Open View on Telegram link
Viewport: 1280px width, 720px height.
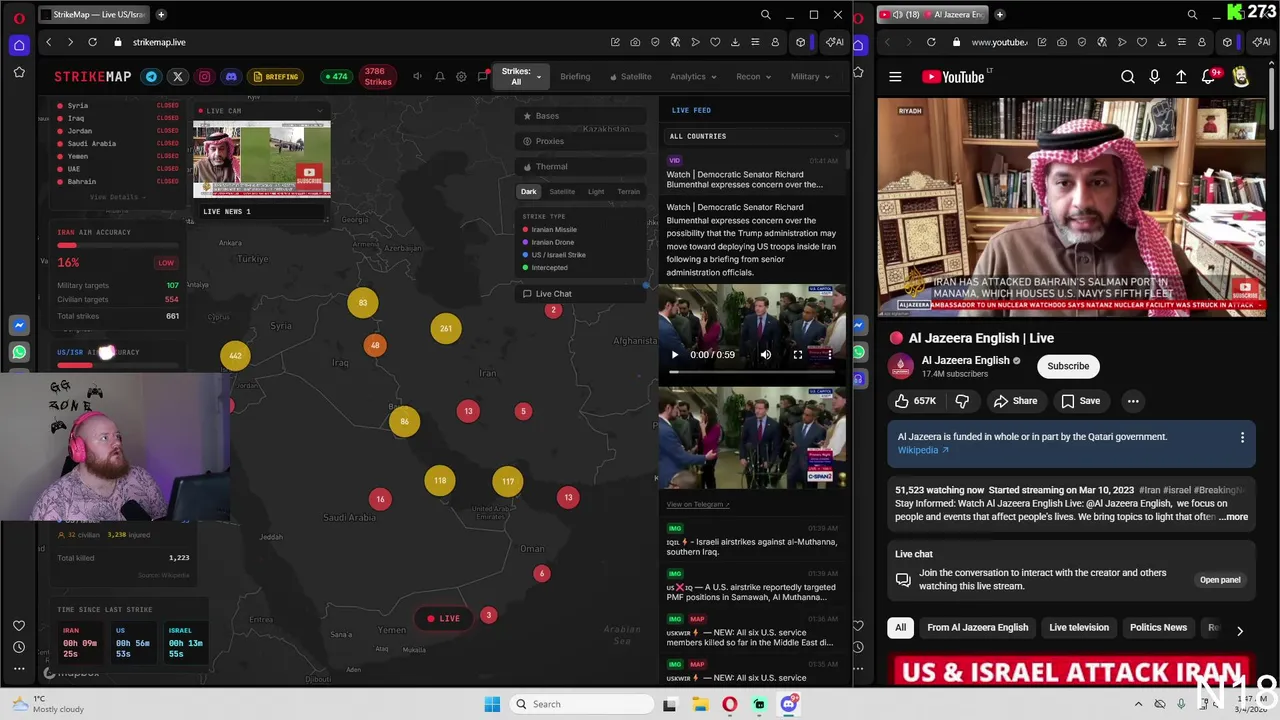[698, 505]
